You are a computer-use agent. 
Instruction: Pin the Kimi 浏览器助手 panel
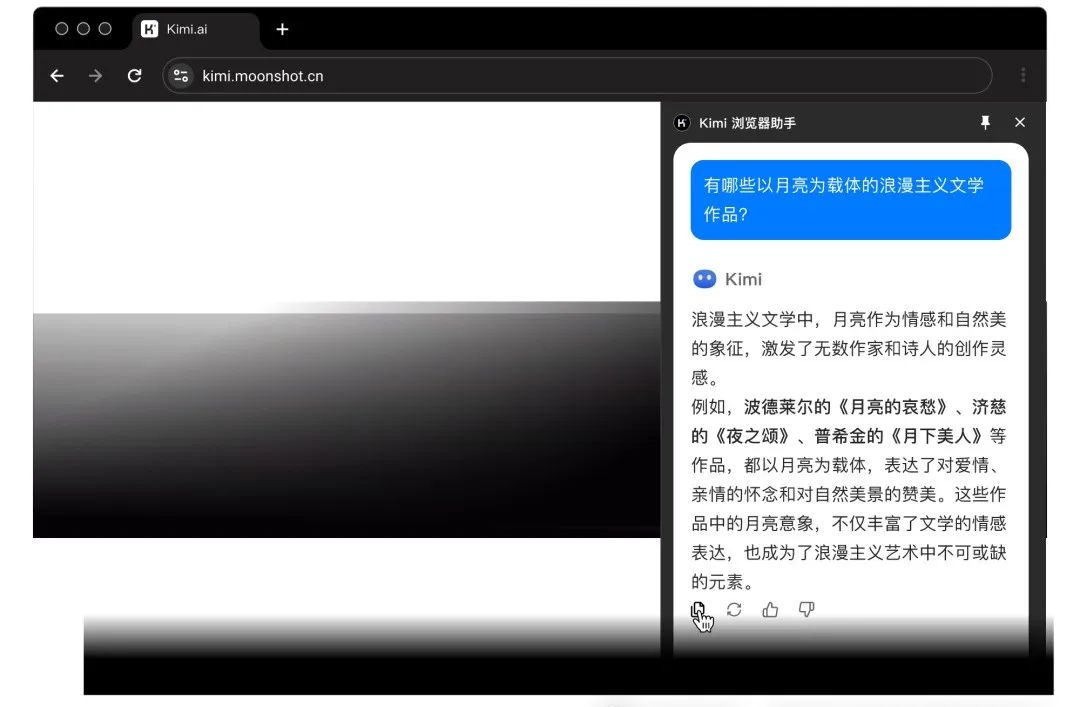[x=985, y=122]
